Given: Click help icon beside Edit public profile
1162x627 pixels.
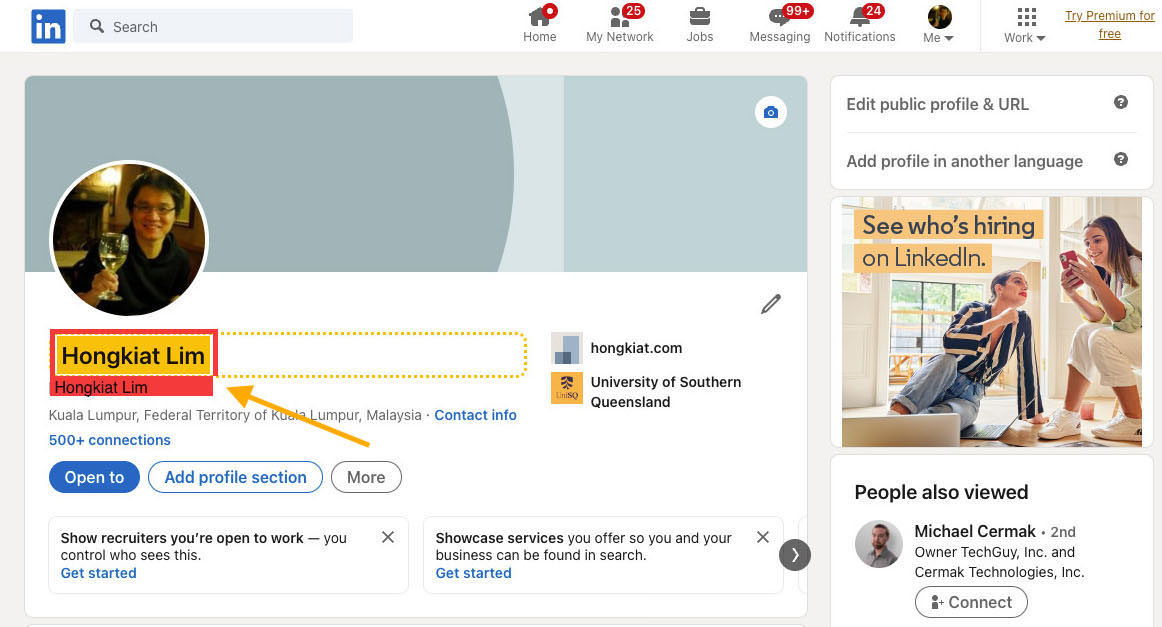Looking at the screenshot, I should pyautogui.click(x=1120, y=102).
